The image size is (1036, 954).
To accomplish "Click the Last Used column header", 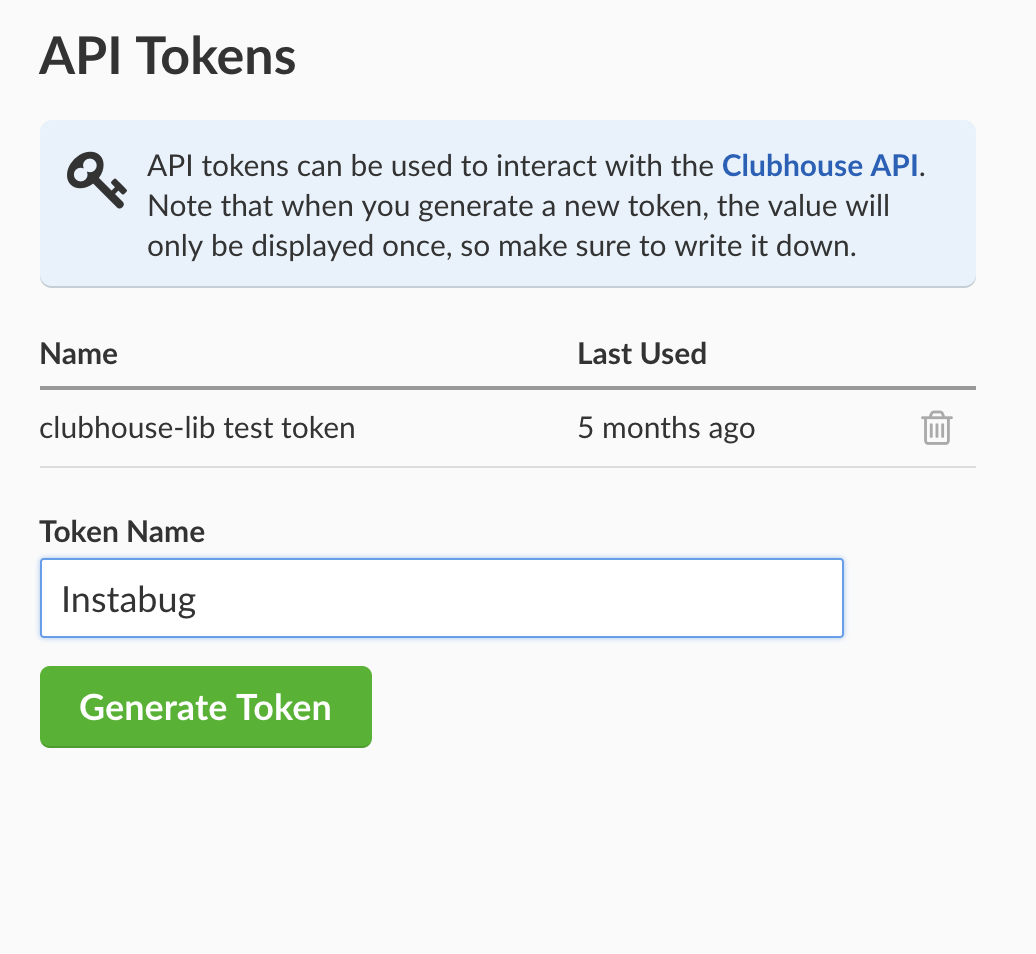I will click(642, 354).
